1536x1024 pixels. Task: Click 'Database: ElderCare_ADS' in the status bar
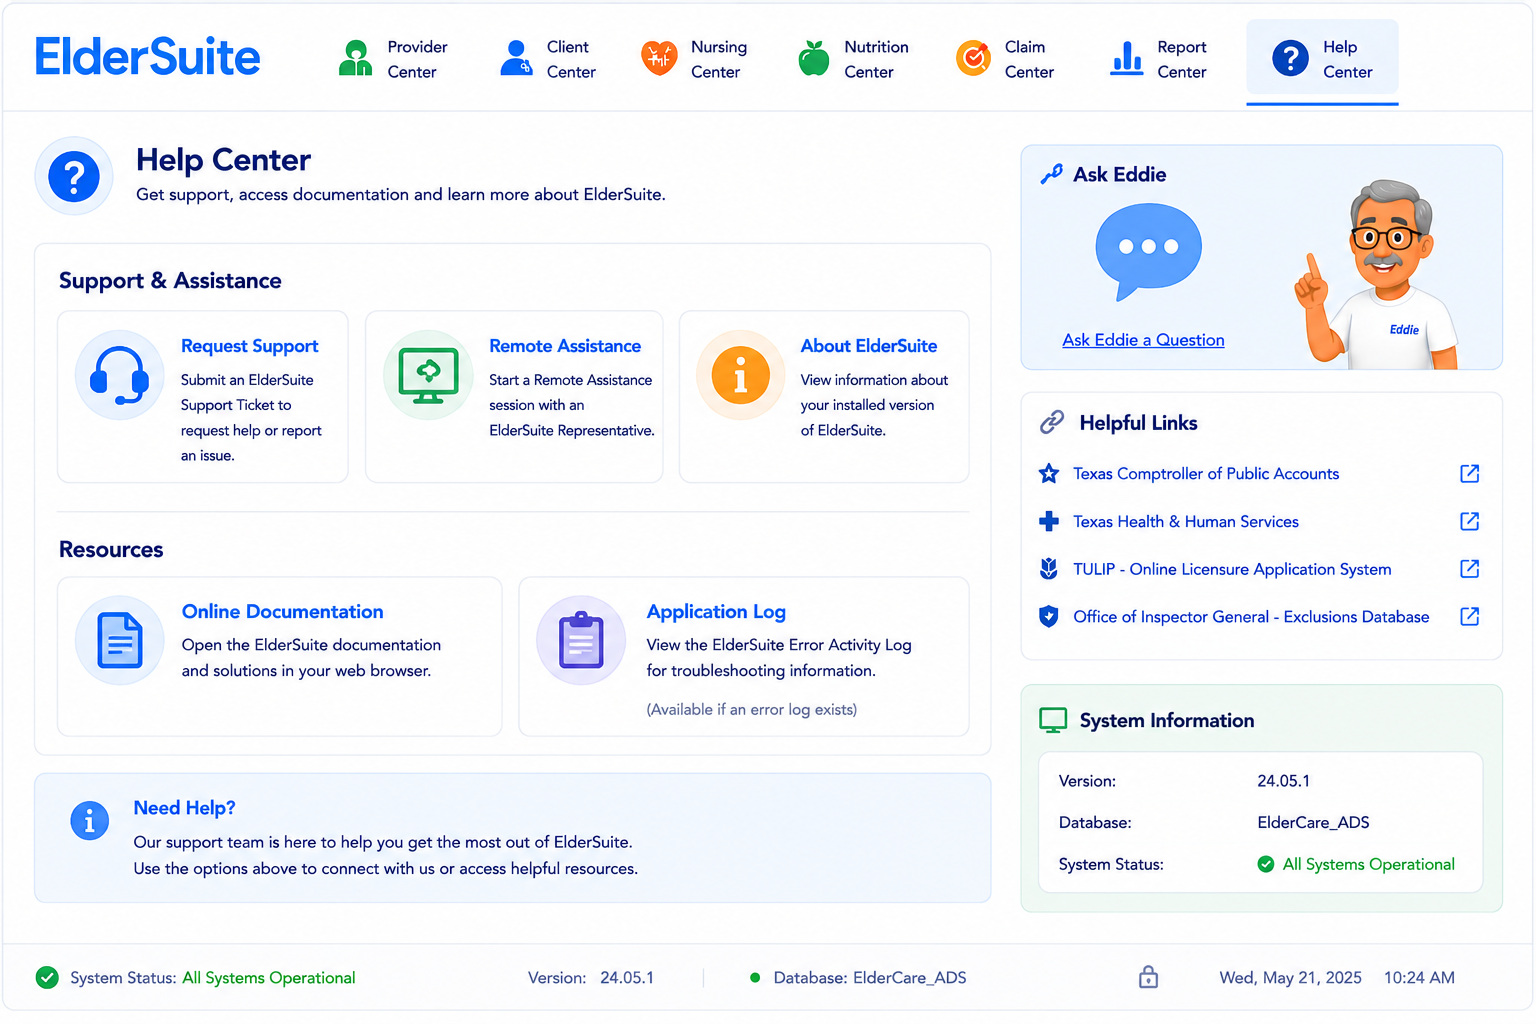click(x=870, y=978)
